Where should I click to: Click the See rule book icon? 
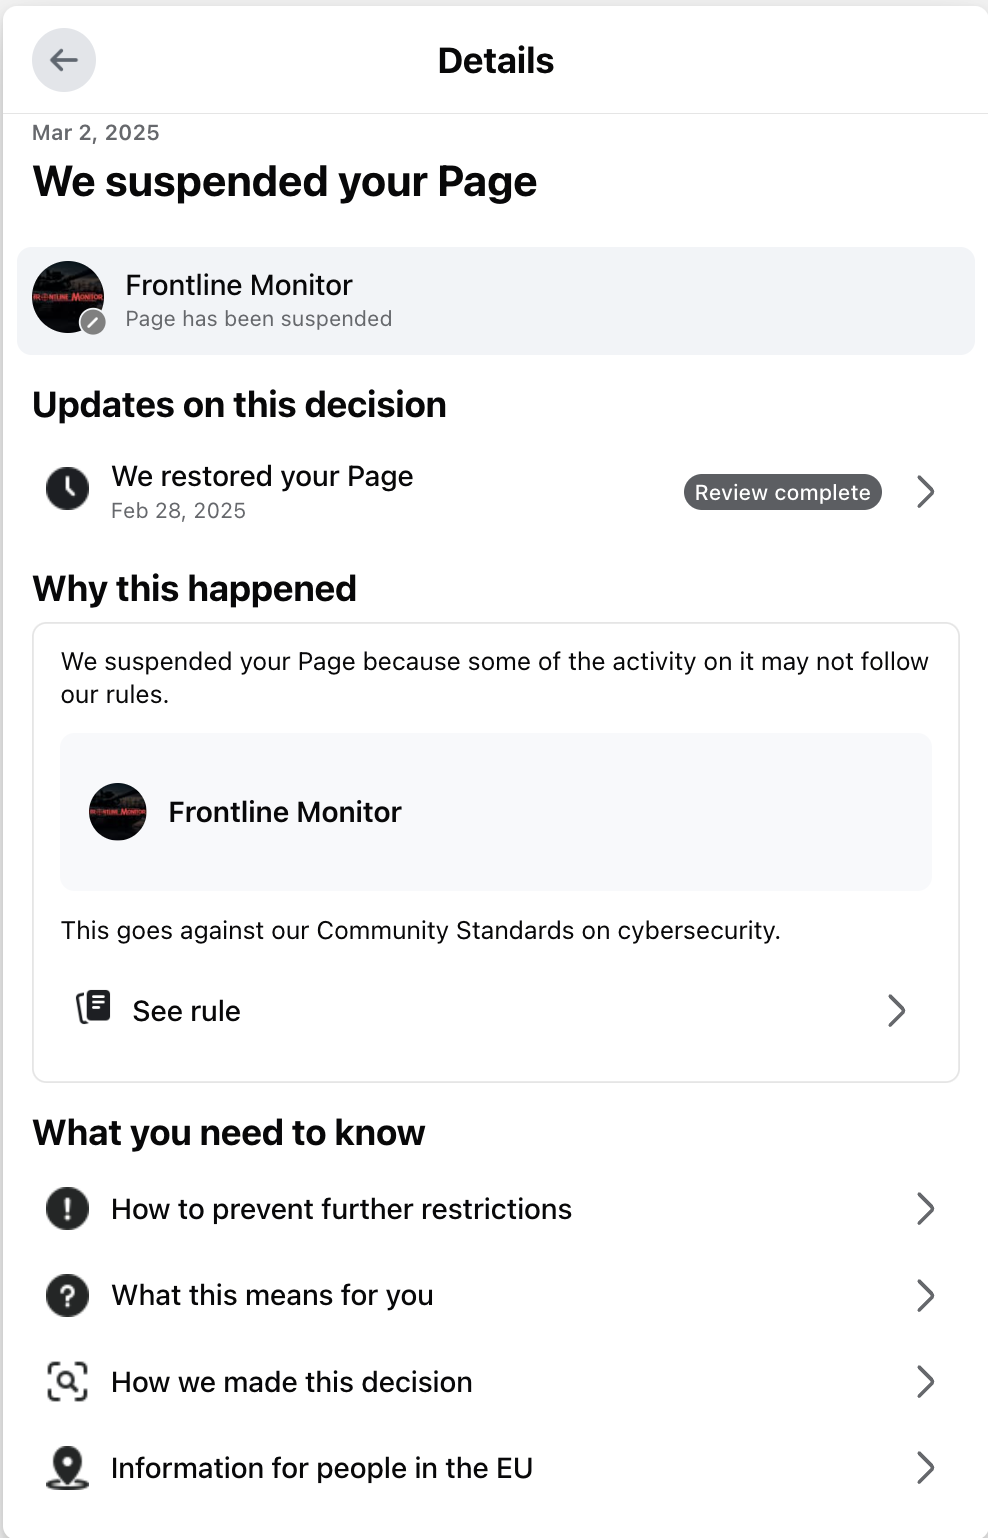click(x=94, y=1007)
